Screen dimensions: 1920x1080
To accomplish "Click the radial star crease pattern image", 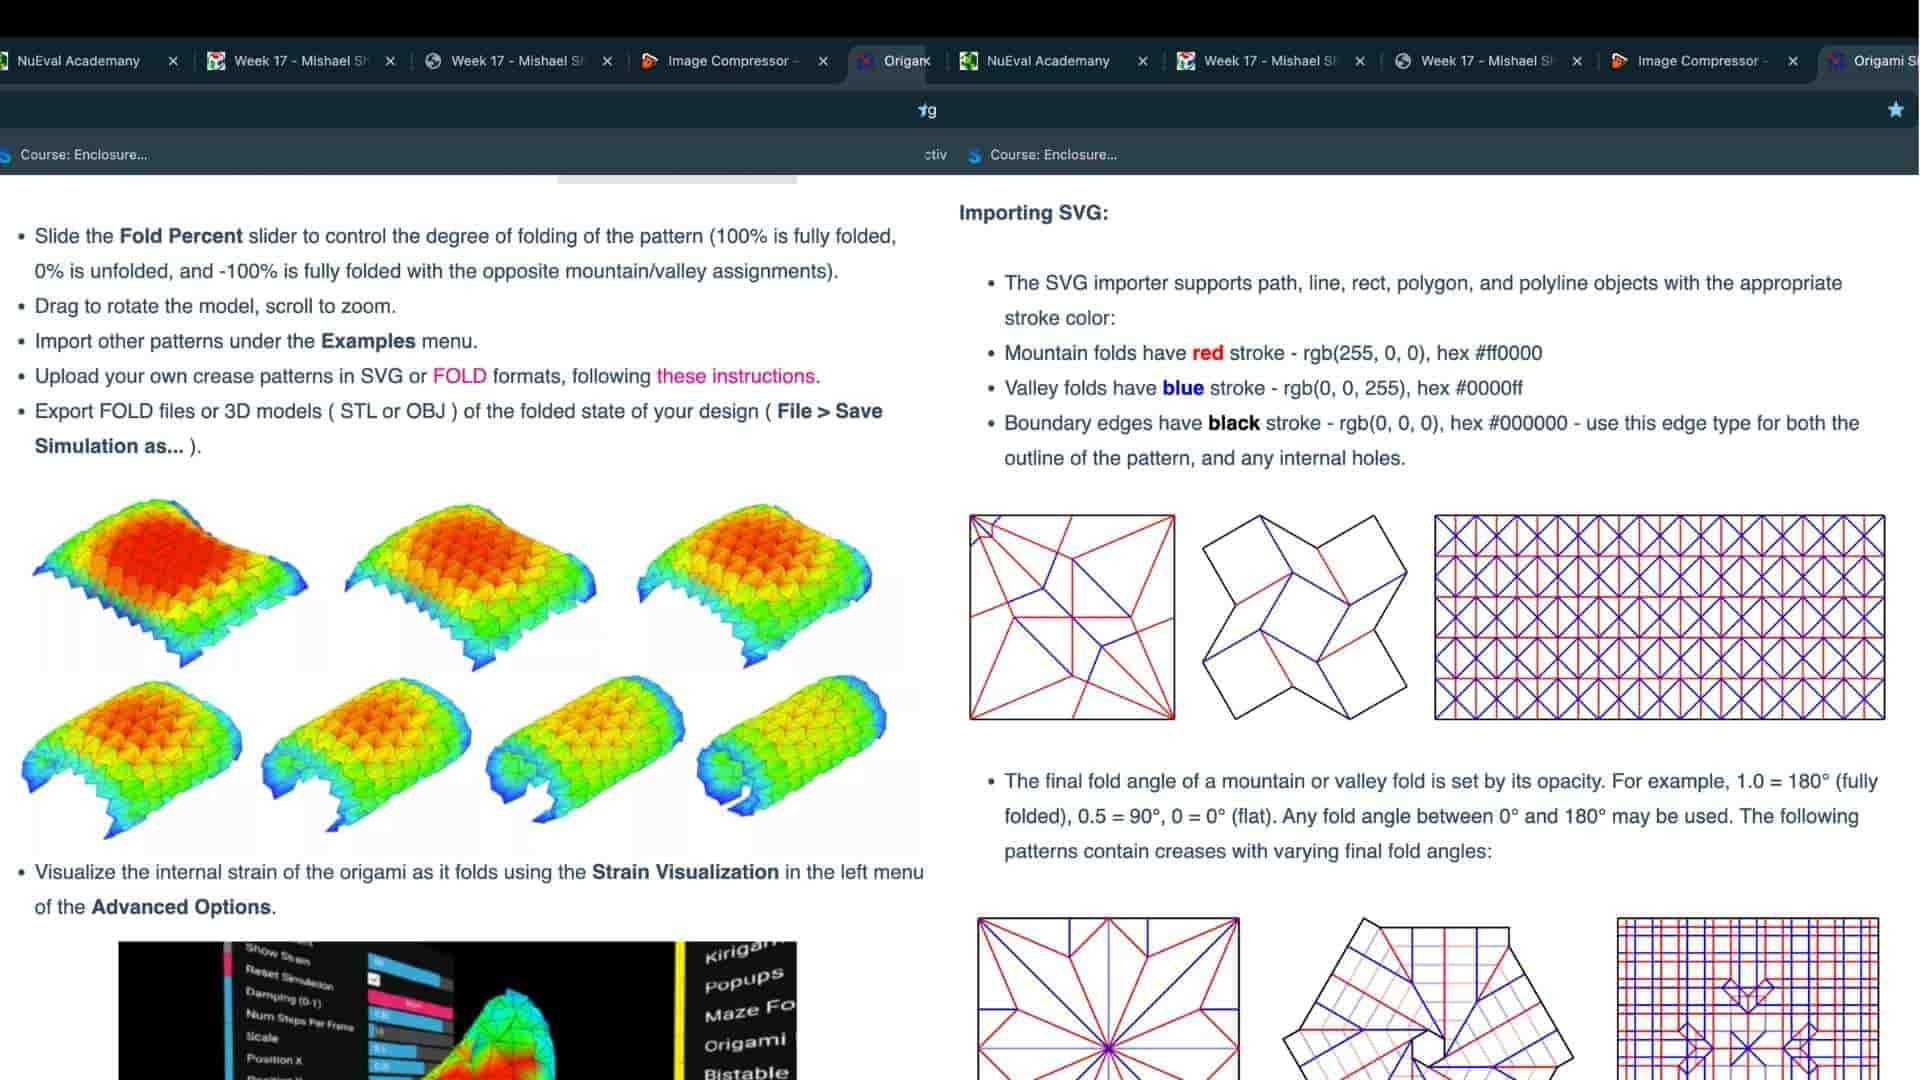I will [x=1108, y=998].
